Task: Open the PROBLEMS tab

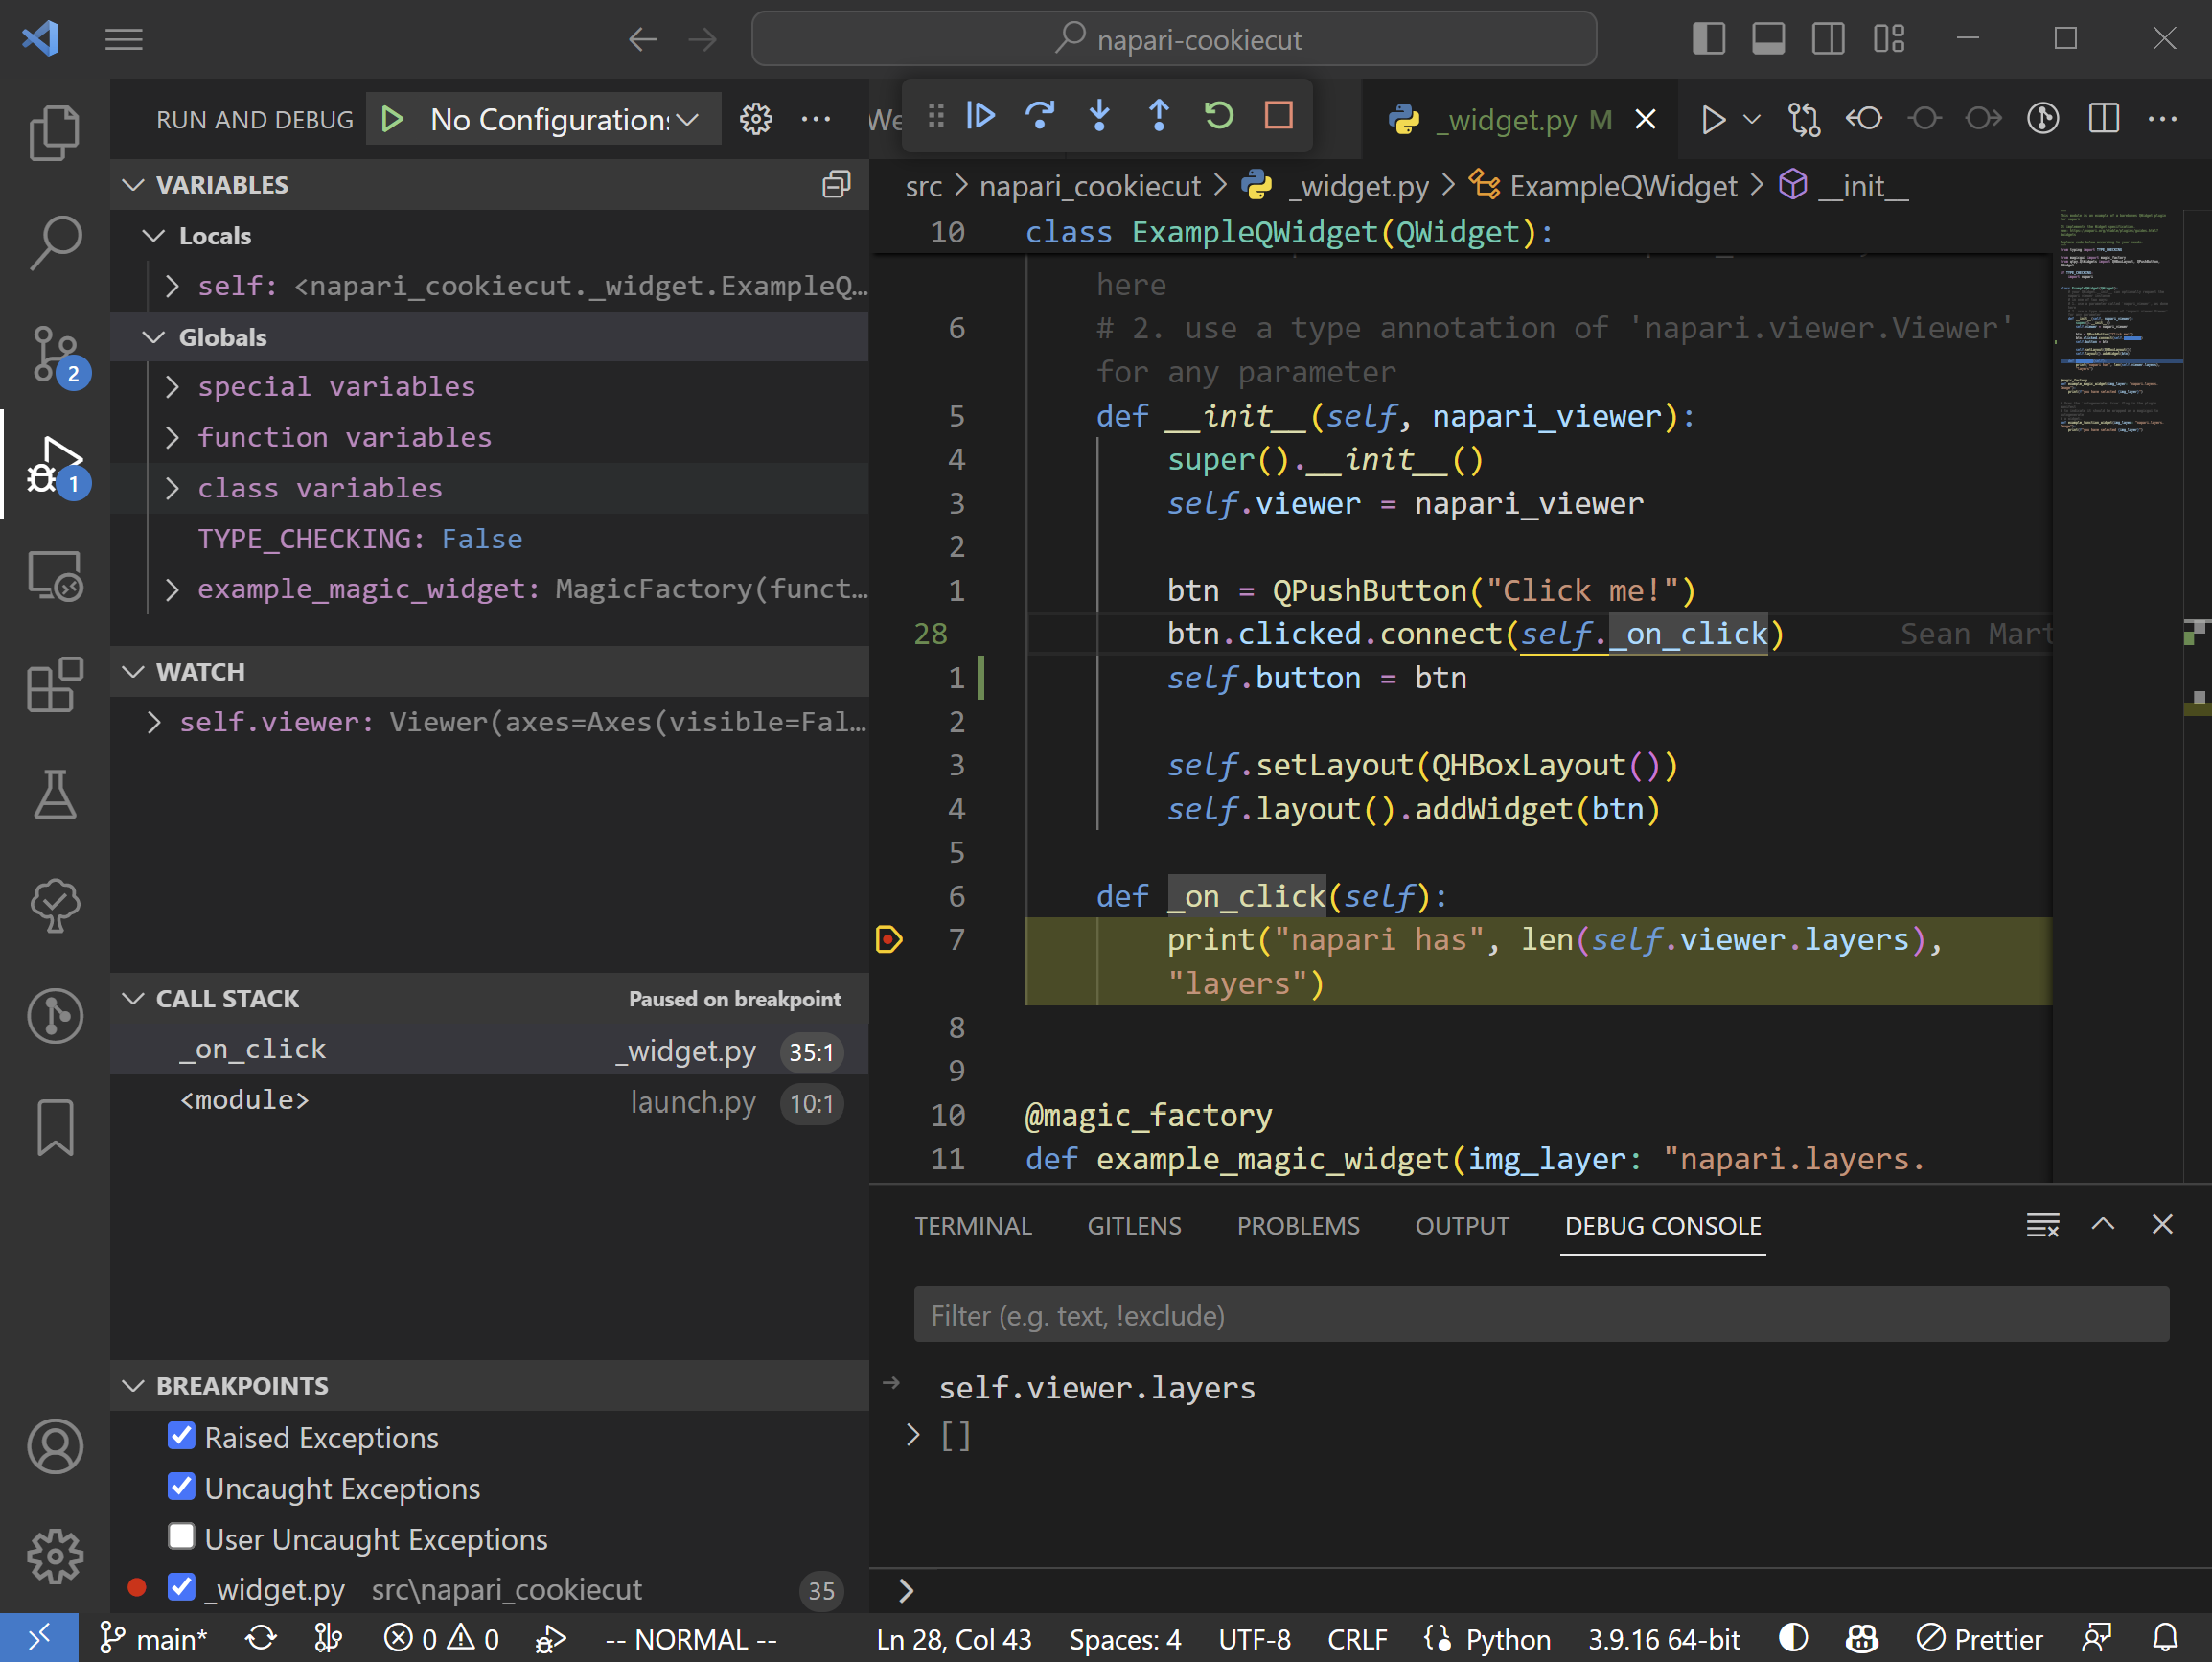Action: pyautogui.click(x=1298, y=1225)
